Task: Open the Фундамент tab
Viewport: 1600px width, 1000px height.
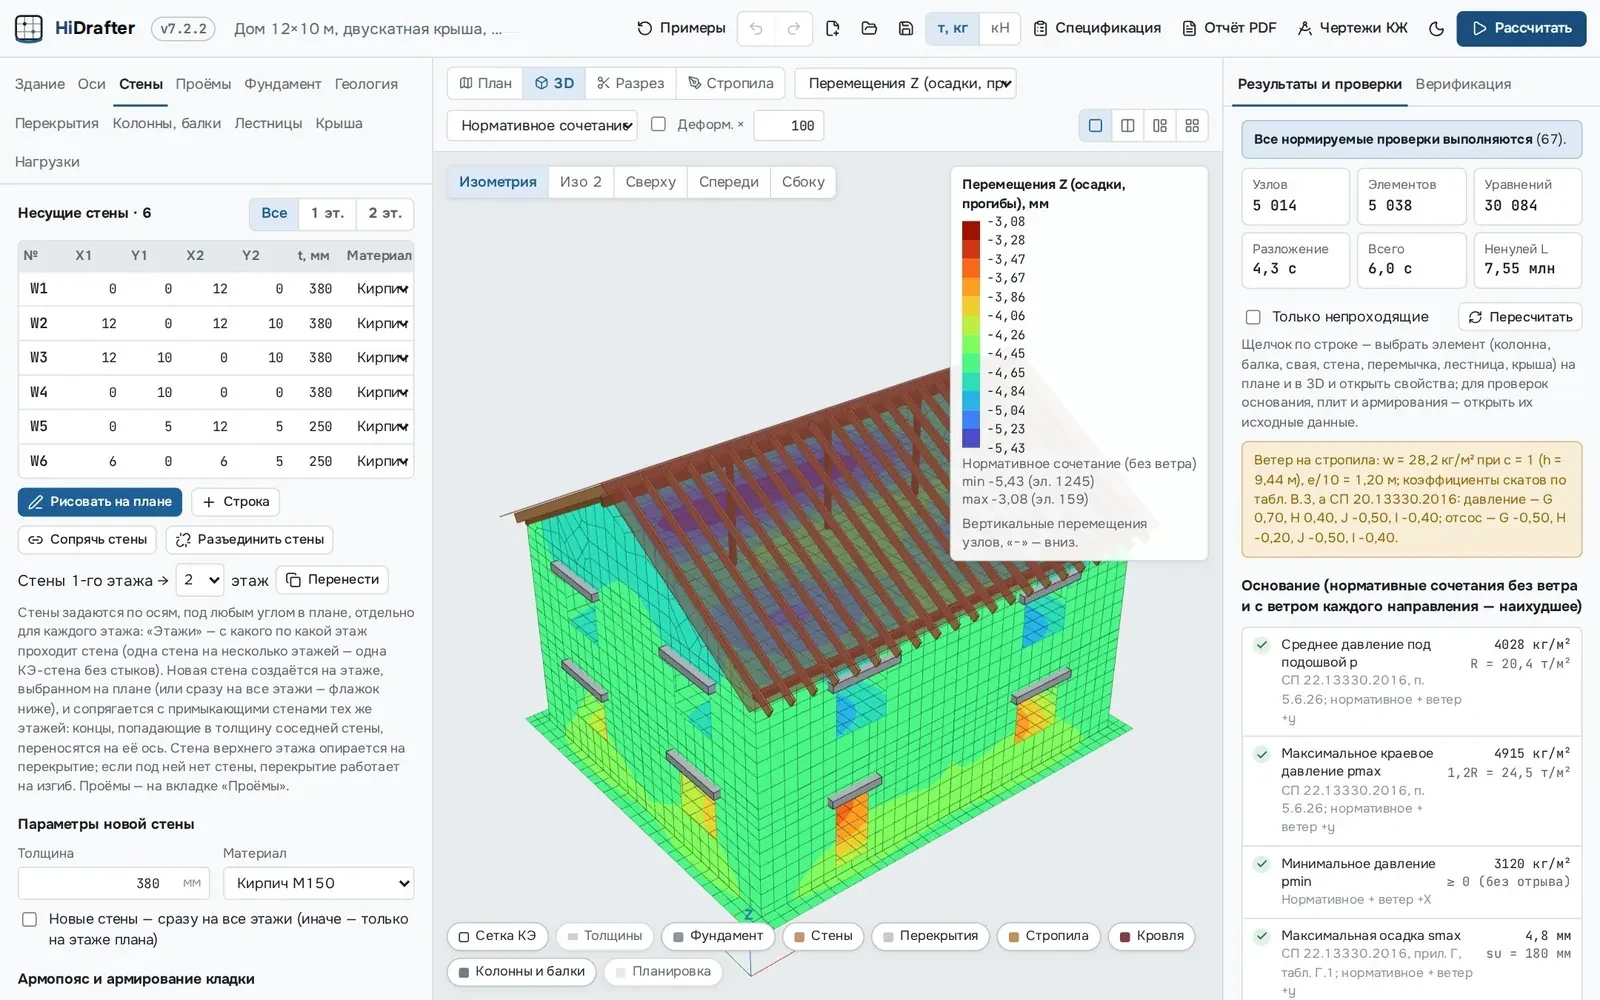Action: click(283, 84)
